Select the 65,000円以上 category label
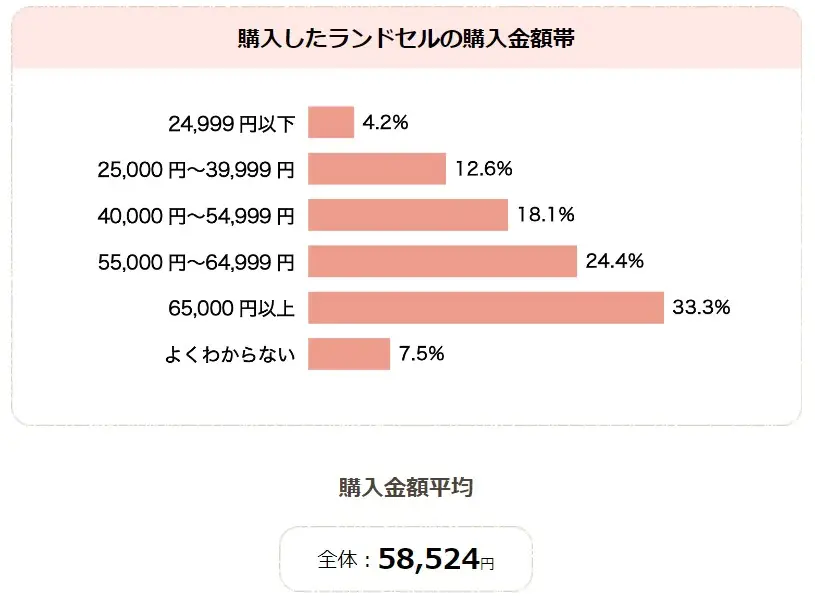Viewport: 815px width, 602px height. coord(232,309)
